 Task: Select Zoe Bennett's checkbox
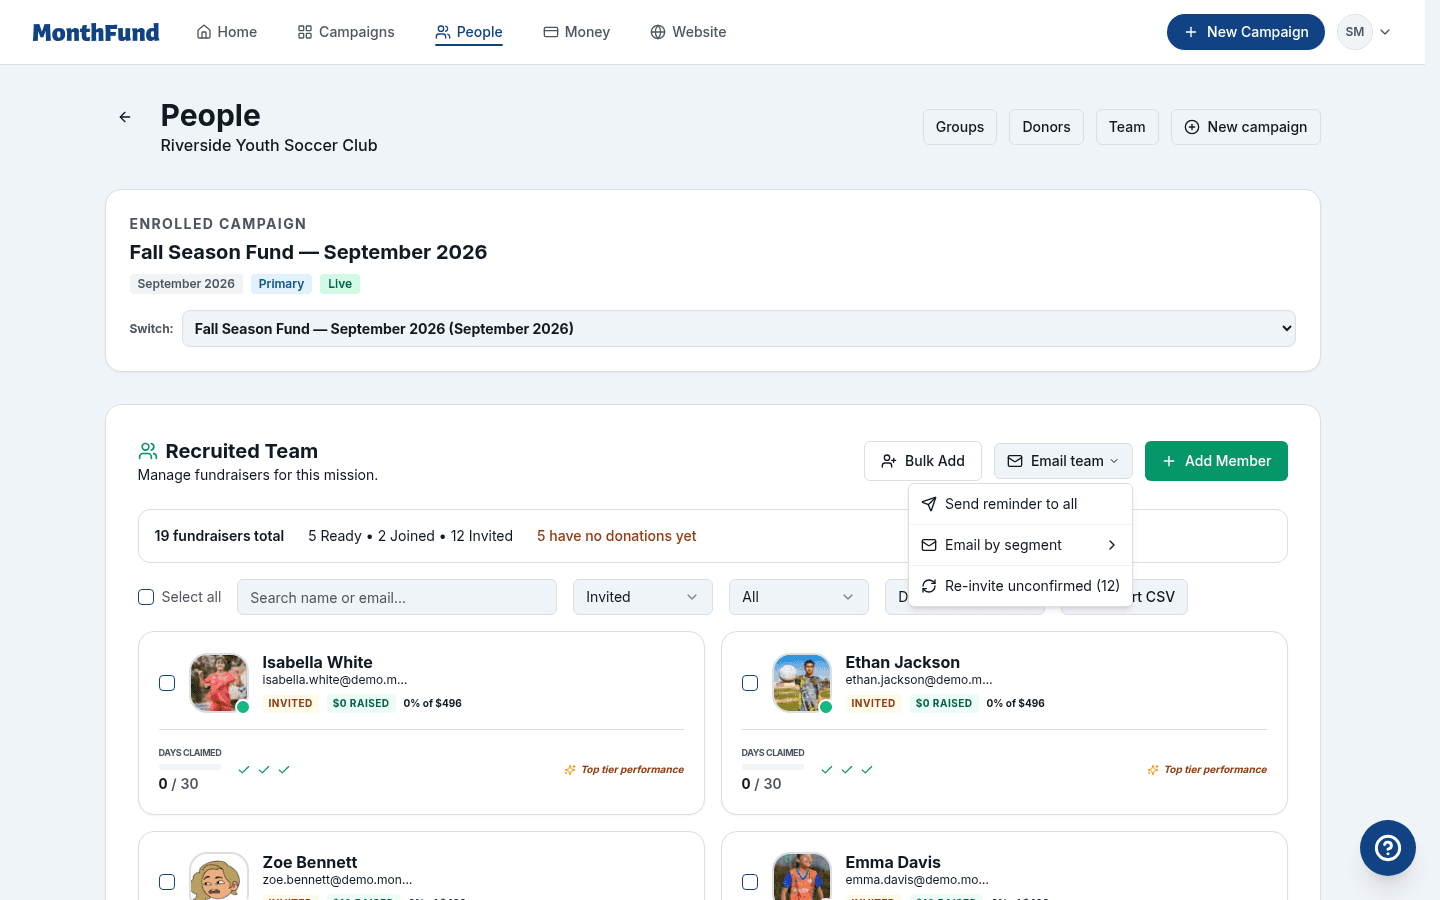(167, 882)
